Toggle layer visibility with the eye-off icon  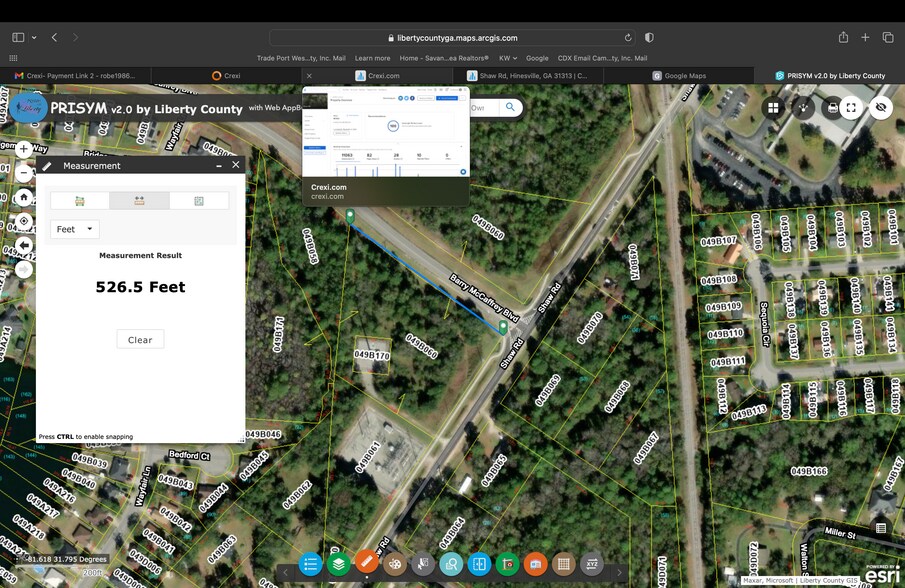[880, 107]
